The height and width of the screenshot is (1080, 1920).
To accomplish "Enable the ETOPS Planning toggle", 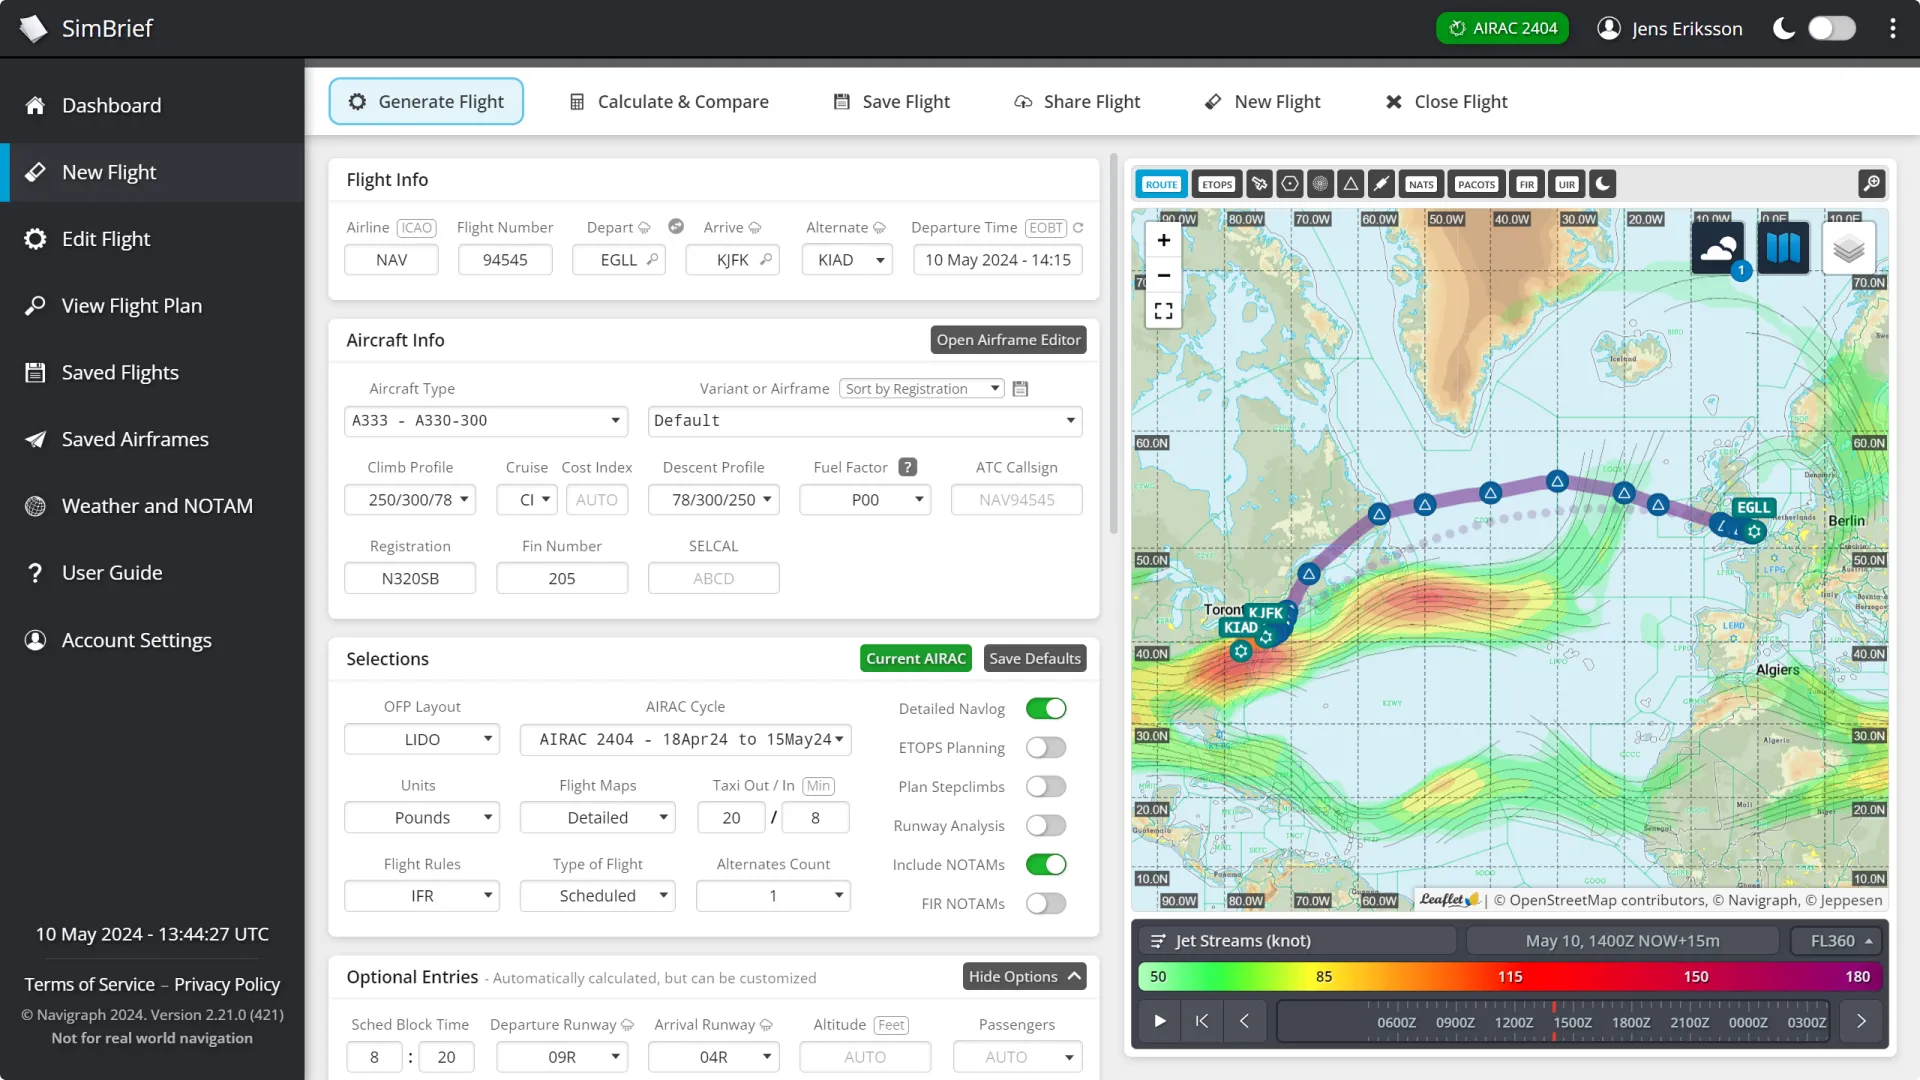I will coord(1046,748).
